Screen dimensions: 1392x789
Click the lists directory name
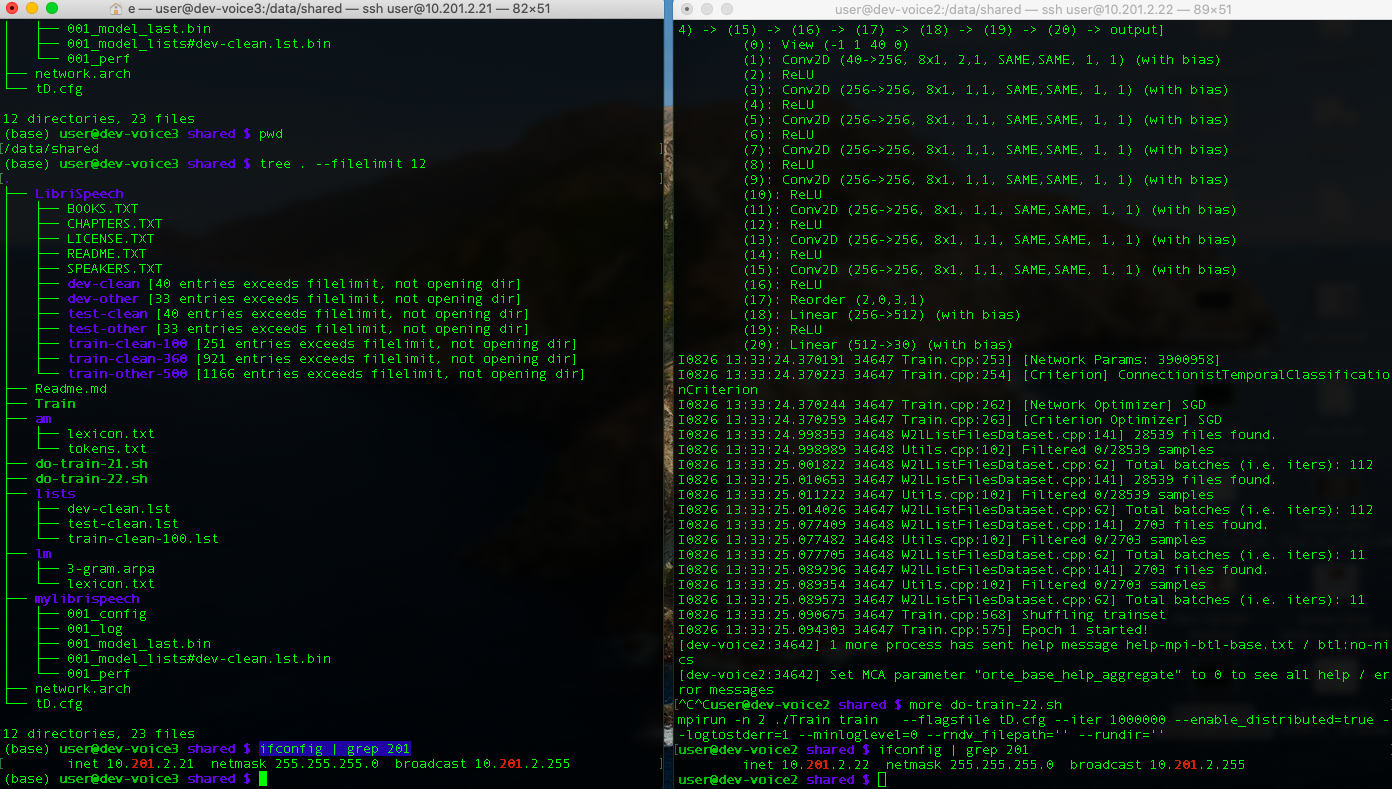55,494
